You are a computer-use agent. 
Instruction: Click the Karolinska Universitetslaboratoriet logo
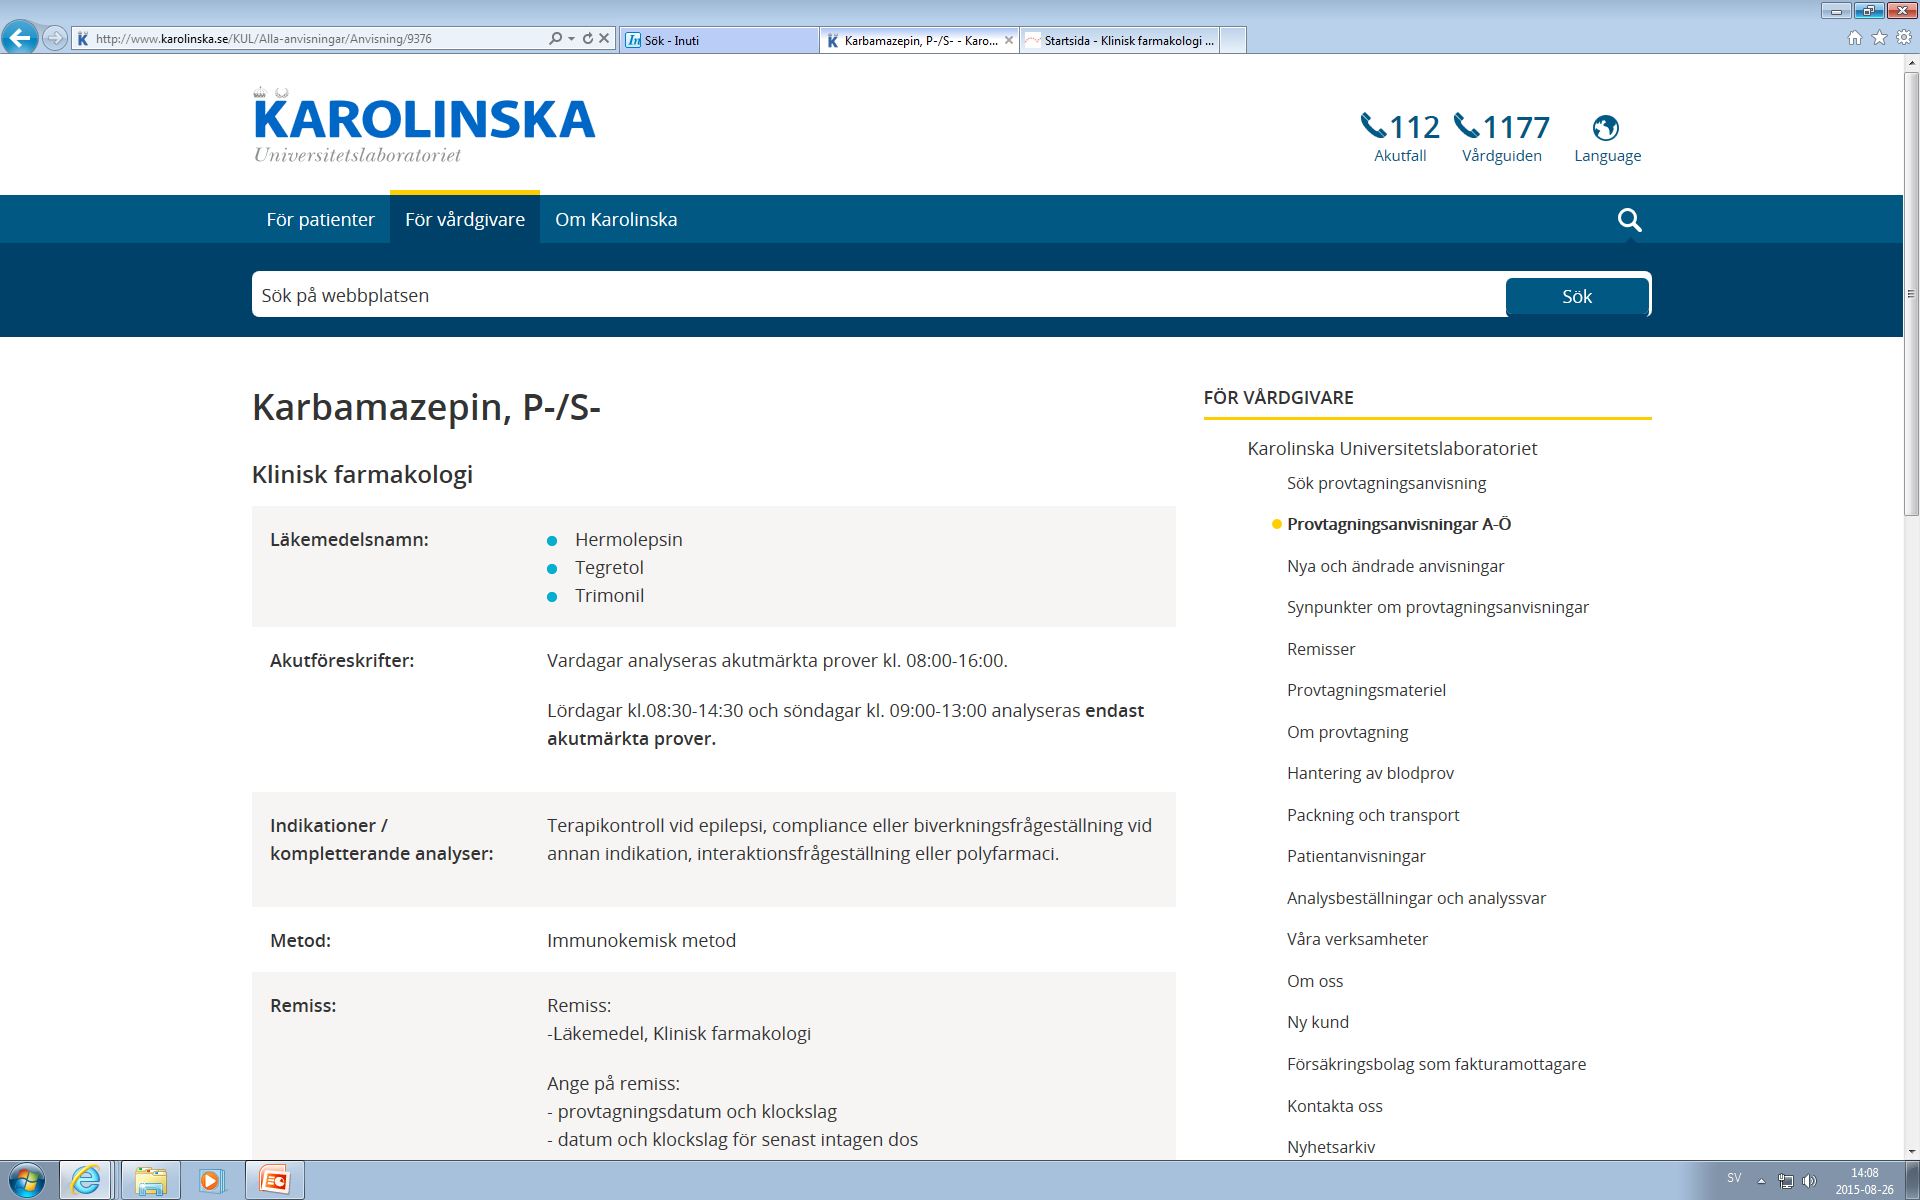pos(424,126)
